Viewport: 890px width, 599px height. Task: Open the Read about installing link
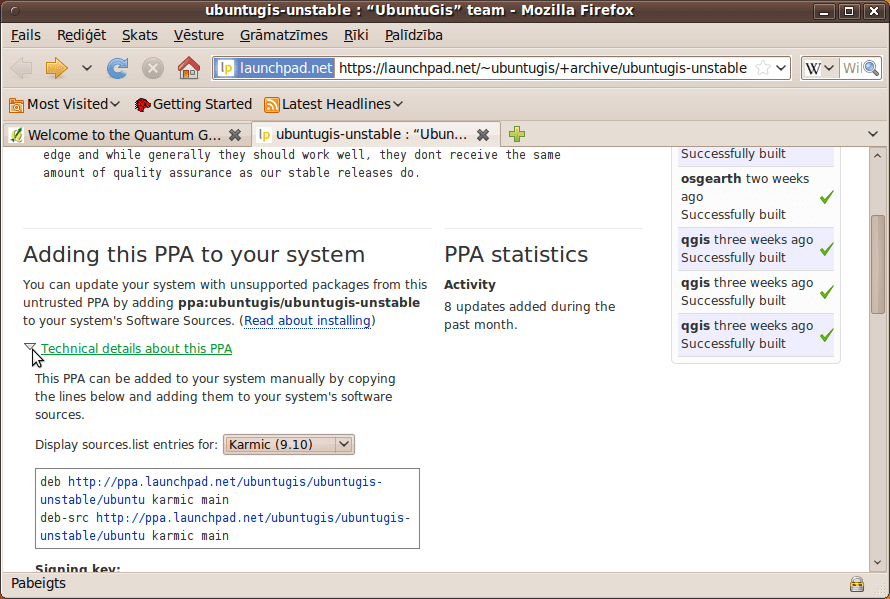(x=307, y=321)
